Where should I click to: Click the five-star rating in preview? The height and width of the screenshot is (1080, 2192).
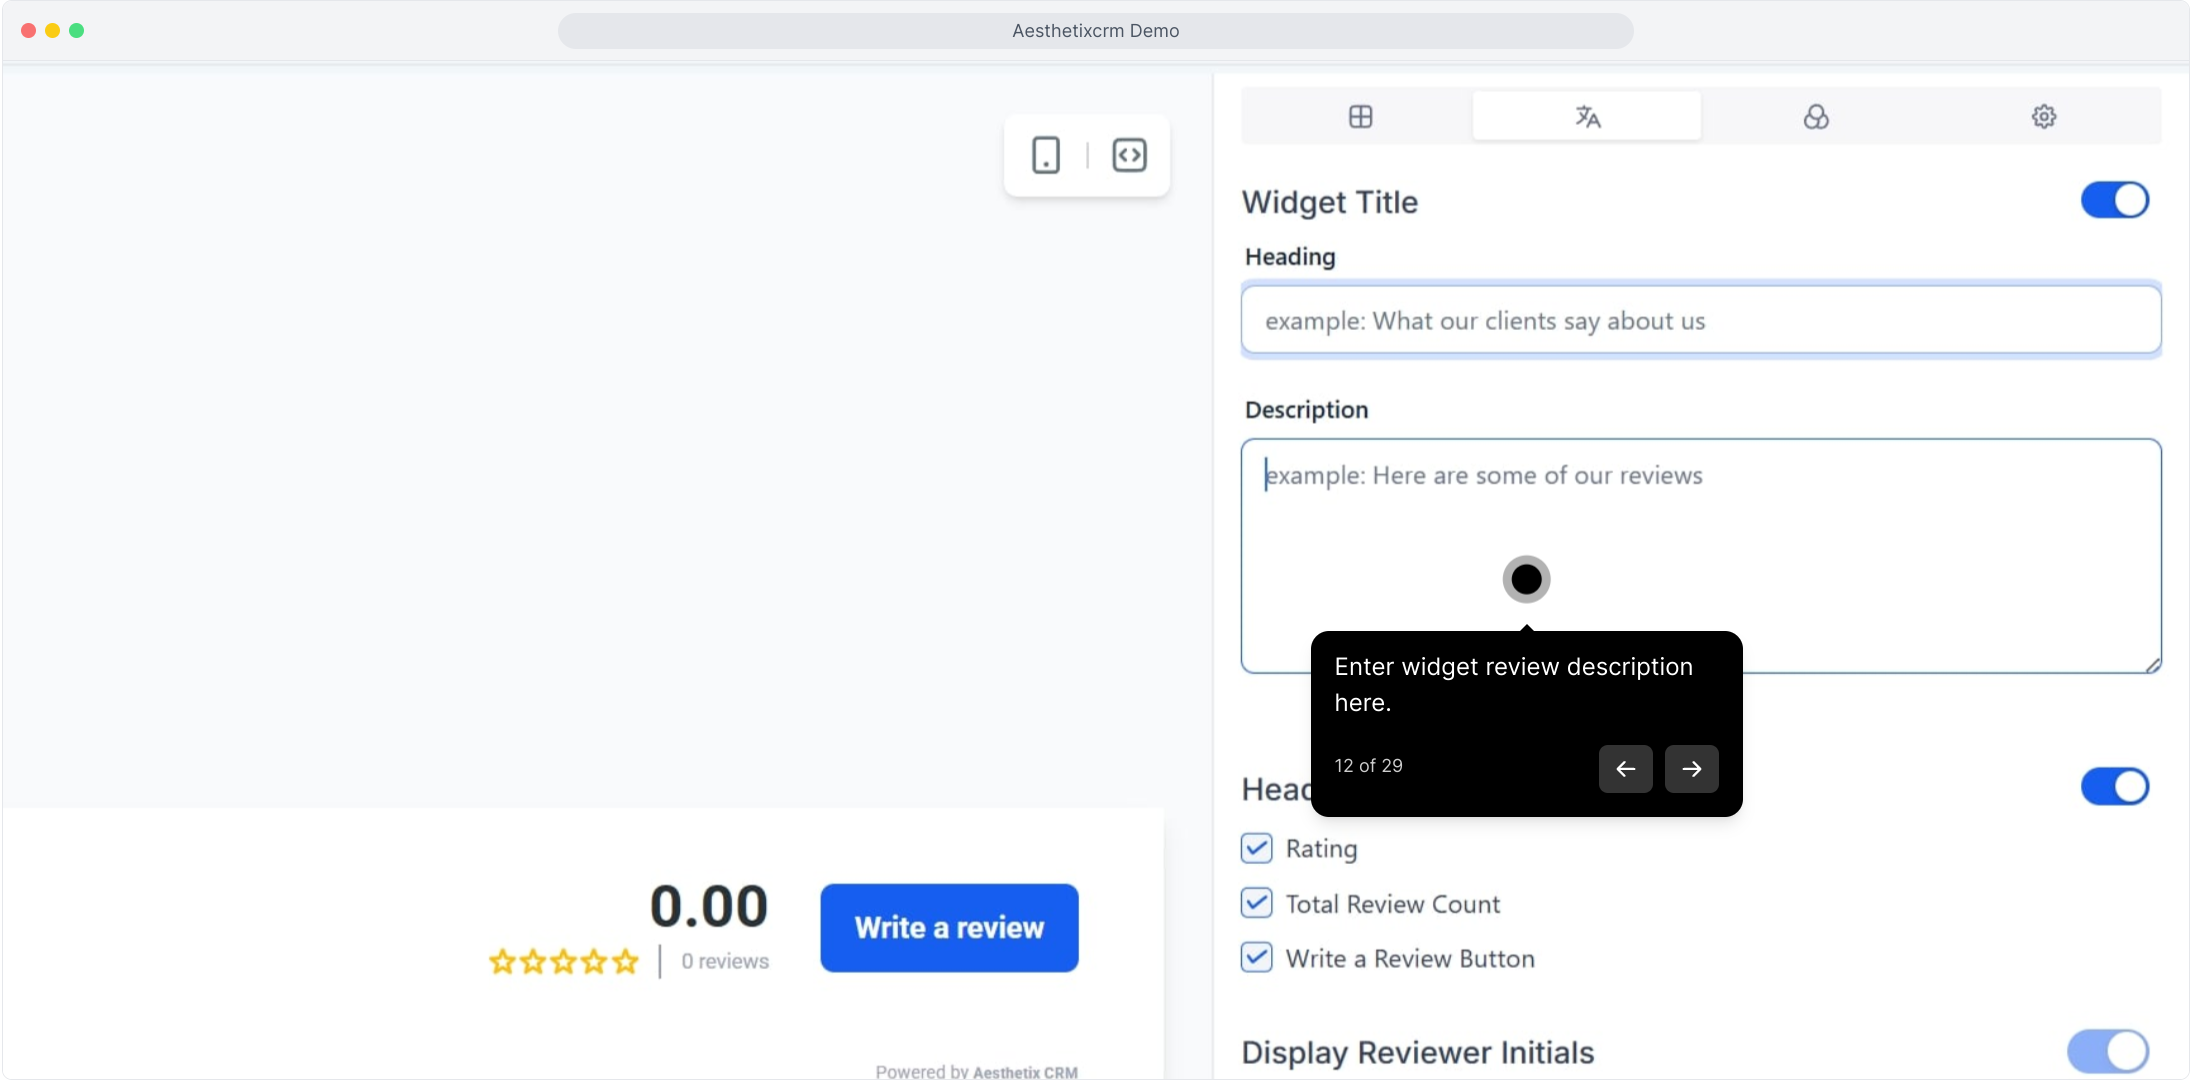564,961
